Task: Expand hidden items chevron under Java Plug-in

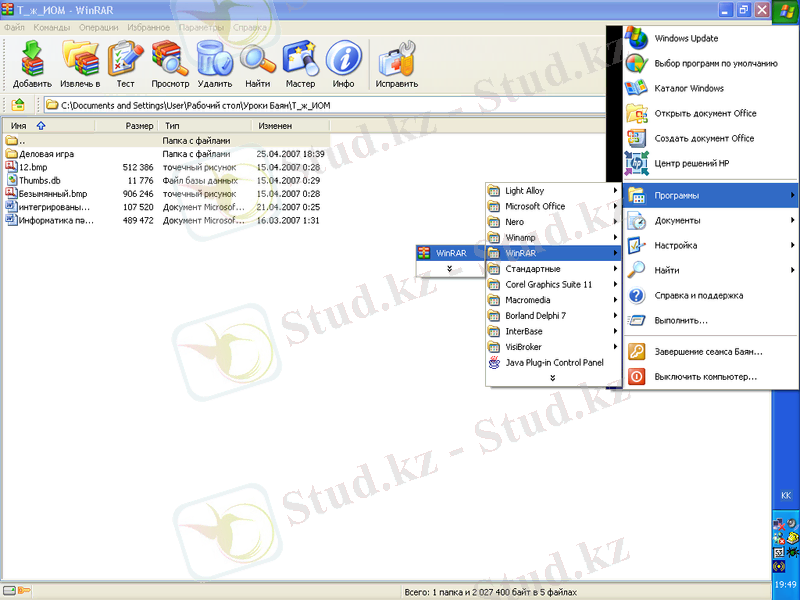Action: tap(551, 378)
